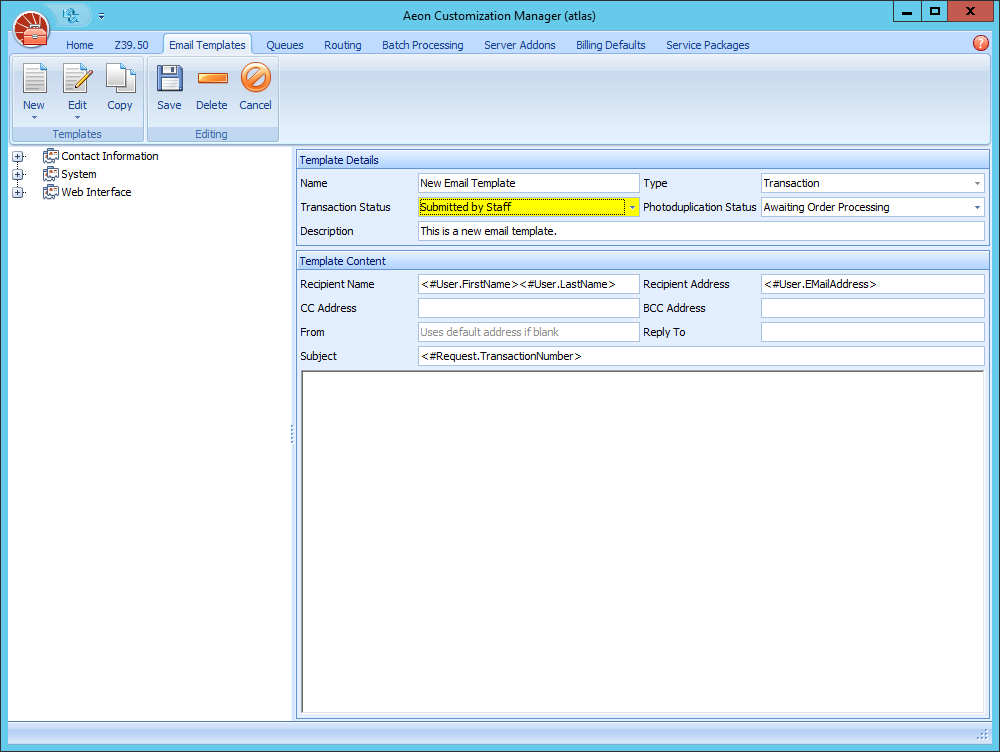The image size is (1000, 752).
Task: Open the Transaction Status dropdown
Action: [633, 207]
